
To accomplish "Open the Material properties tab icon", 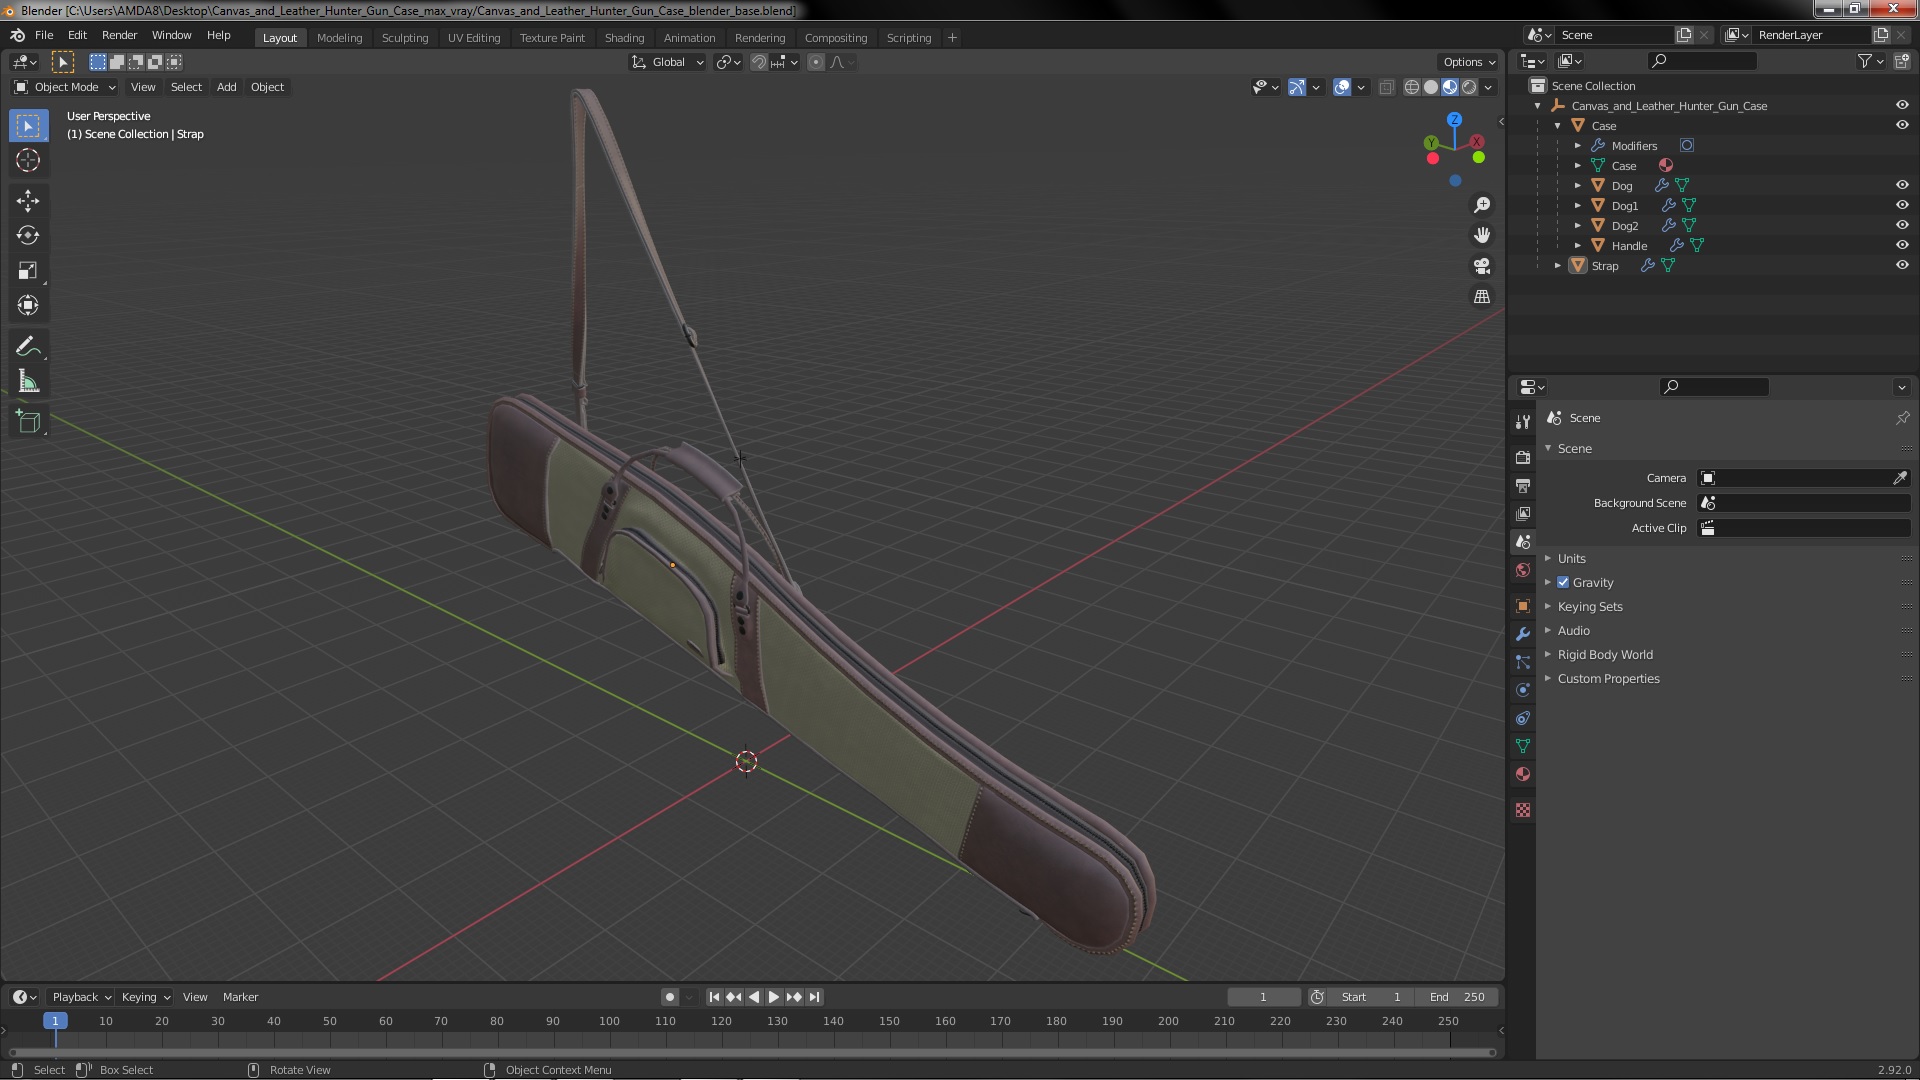I will (1523, 775).
